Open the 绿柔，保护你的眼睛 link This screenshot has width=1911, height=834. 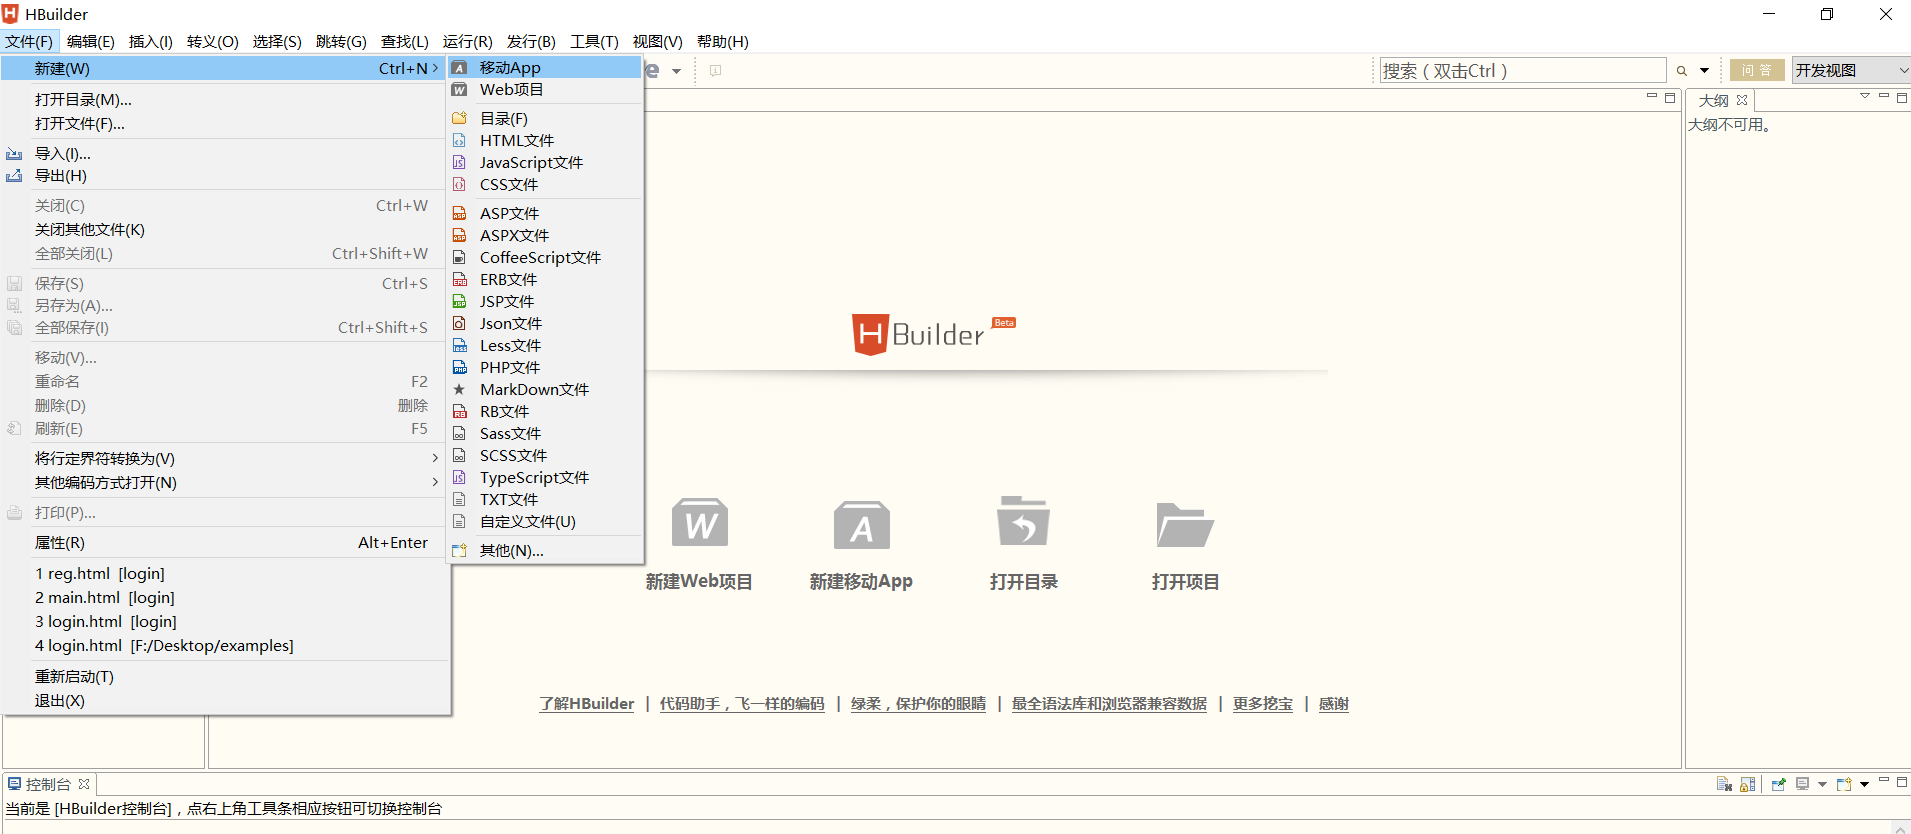click(918, 704)
